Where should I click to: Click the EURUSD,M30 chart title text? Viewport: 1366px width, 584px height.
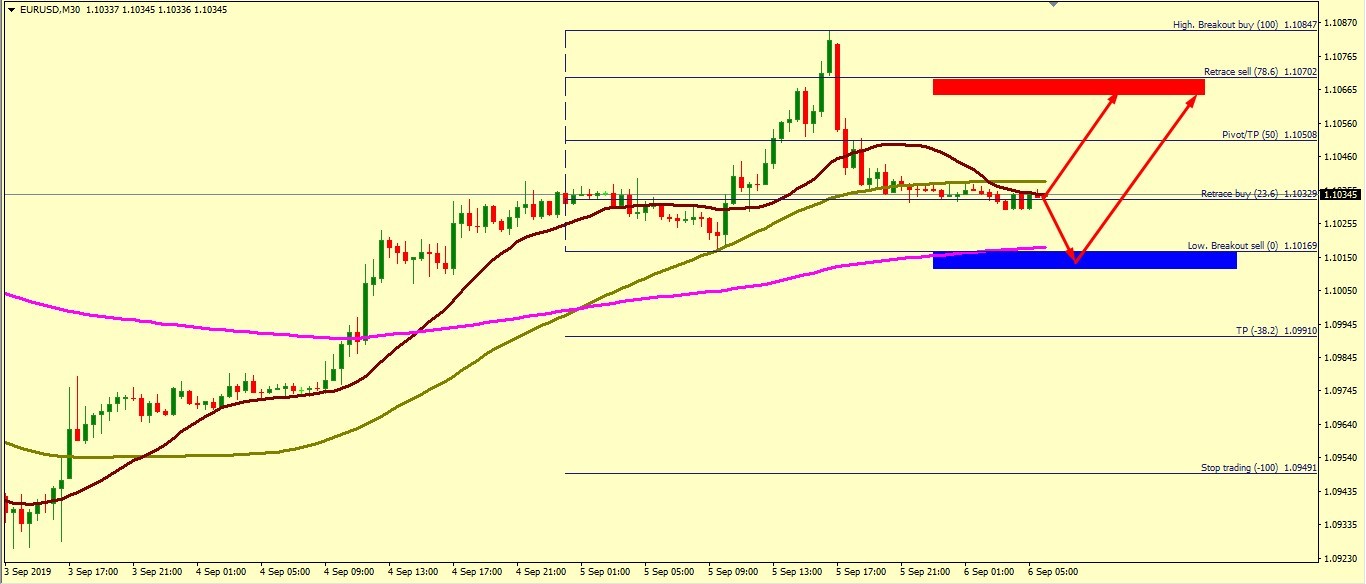tap(50, 10)
